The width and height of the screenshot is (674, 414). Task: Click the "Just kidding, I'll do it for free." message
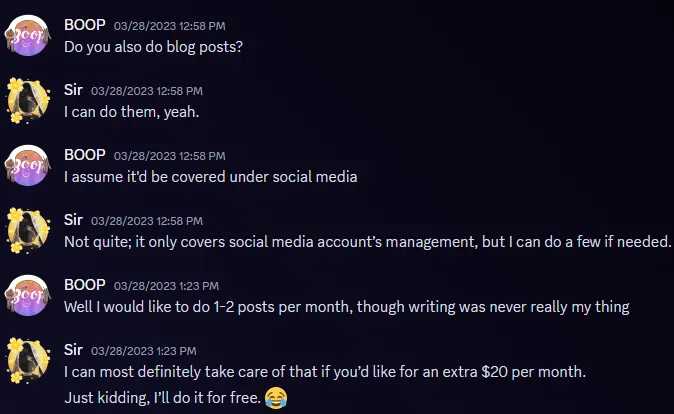(162, 400)
